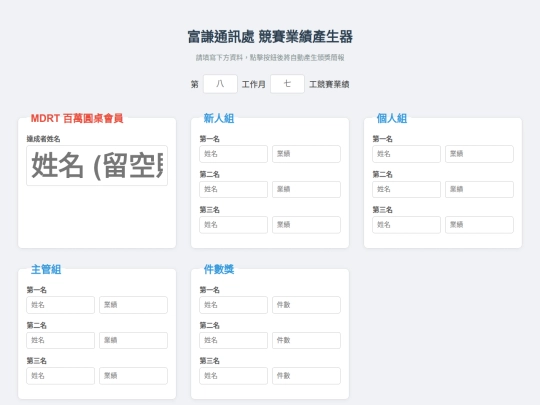
Task: Click the 工競賽業績 label text
Action: 329,84
